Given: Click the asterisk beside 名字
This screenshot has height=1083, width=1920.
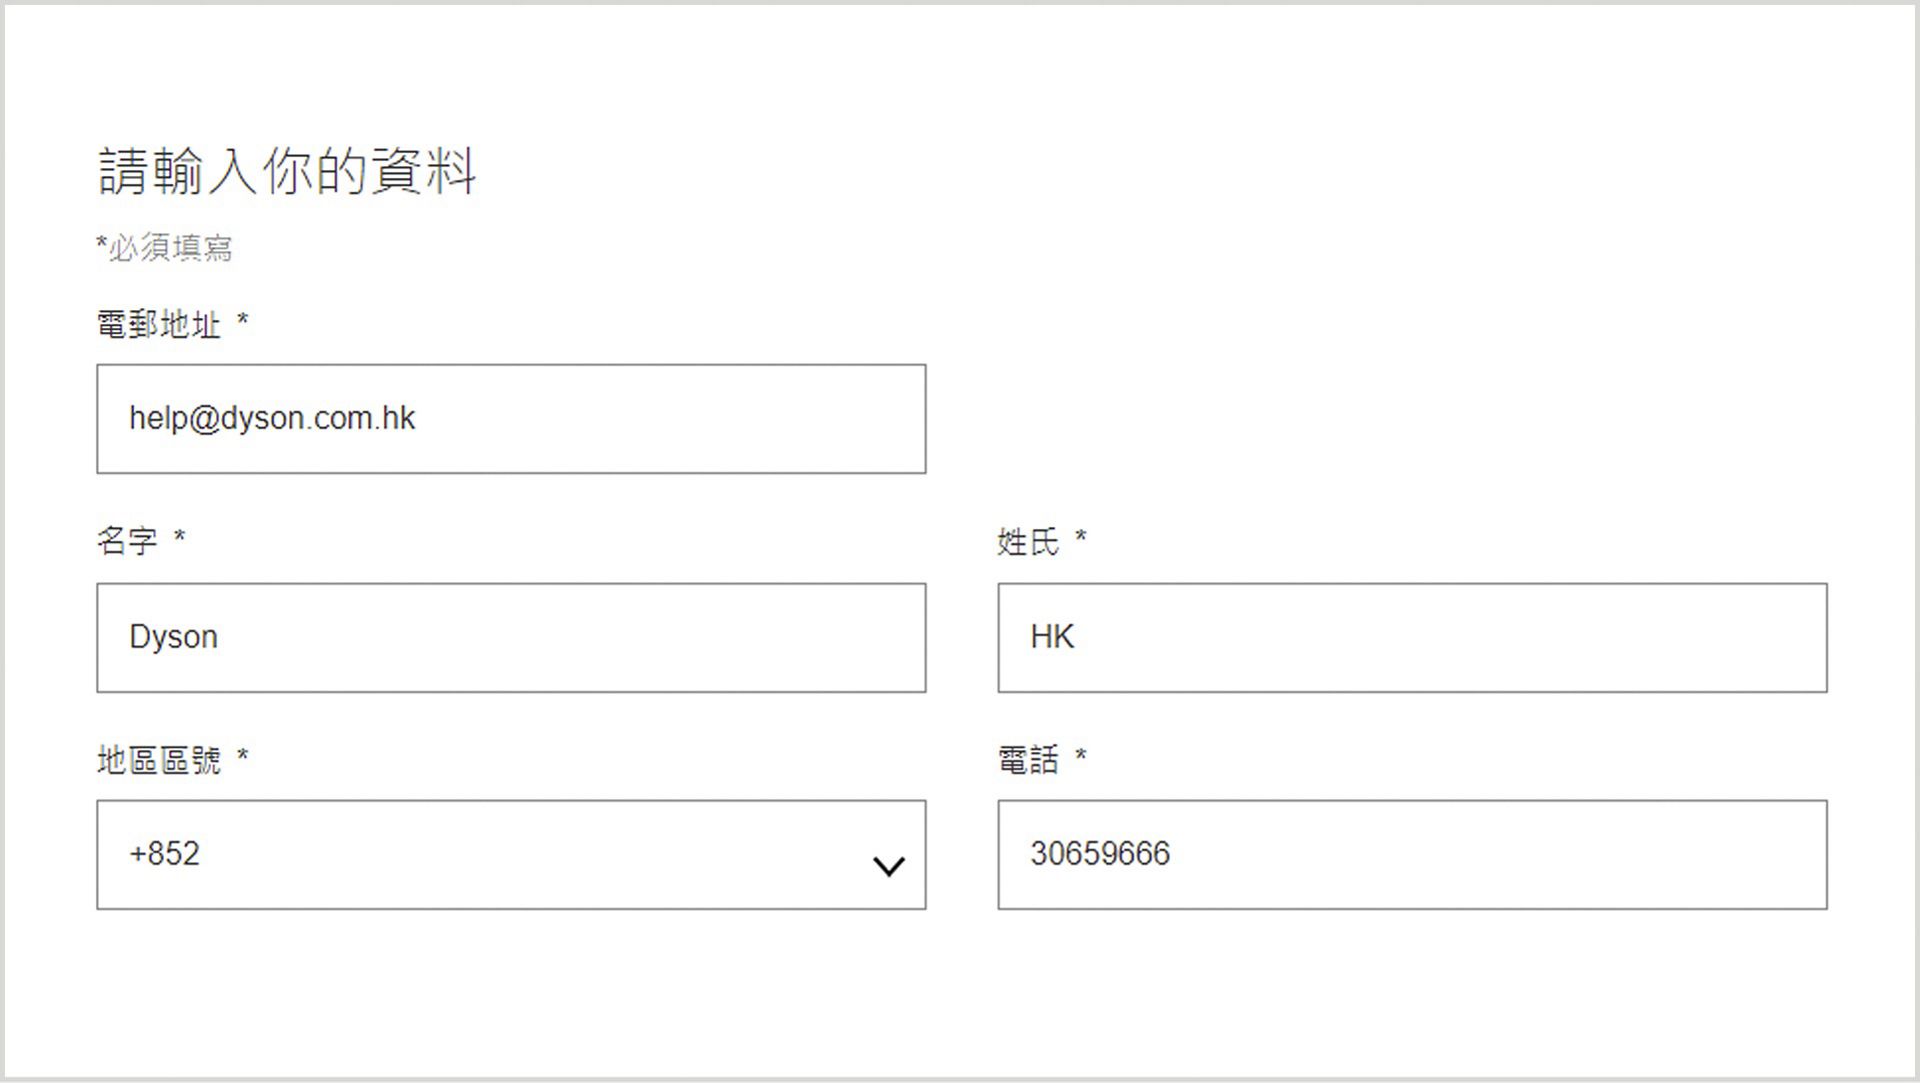Looking at the screenshot, I should [179, 536].
